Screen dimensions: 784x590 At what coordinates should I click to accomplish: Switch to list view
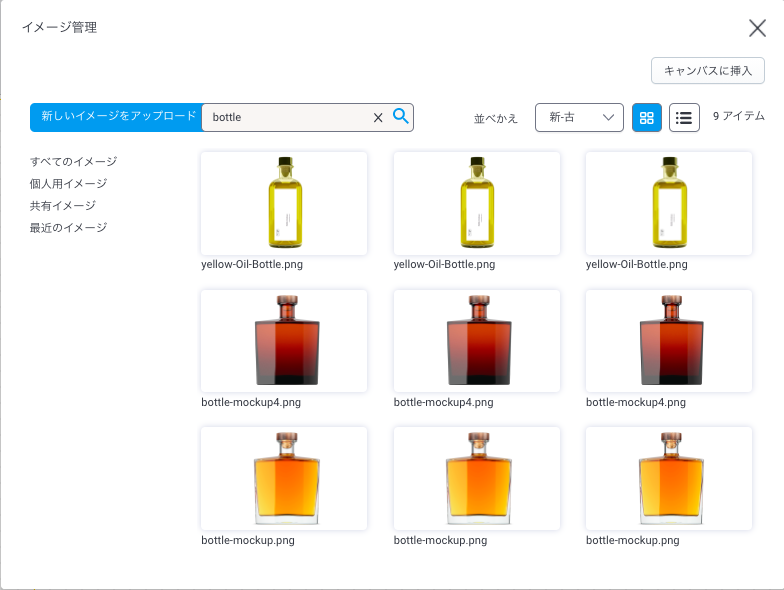point(684,118)
